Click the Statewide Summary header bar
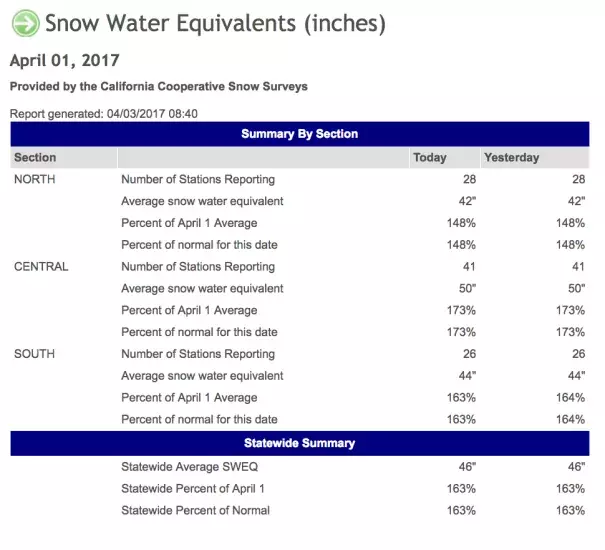The height and width of the screenshot is (550, 605). (x=300, y=443)
